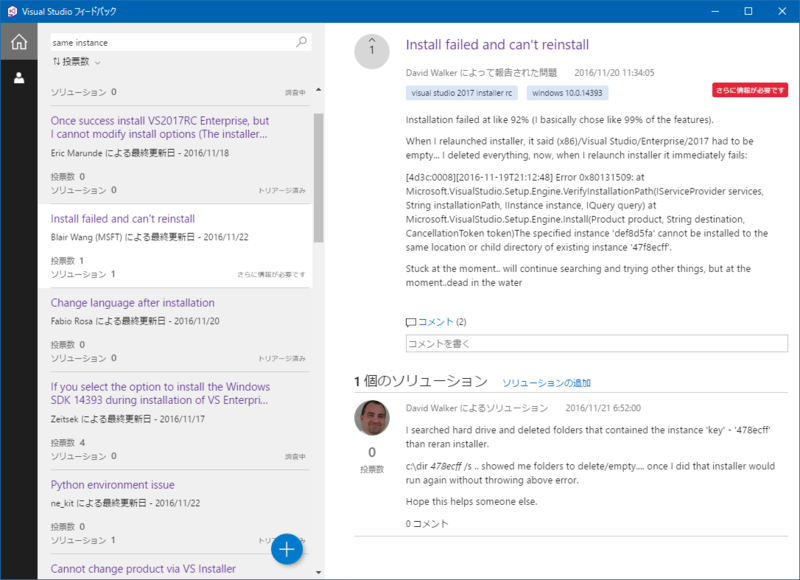Maximize the Visual Studio Feedback window

(x=748, y=11)
